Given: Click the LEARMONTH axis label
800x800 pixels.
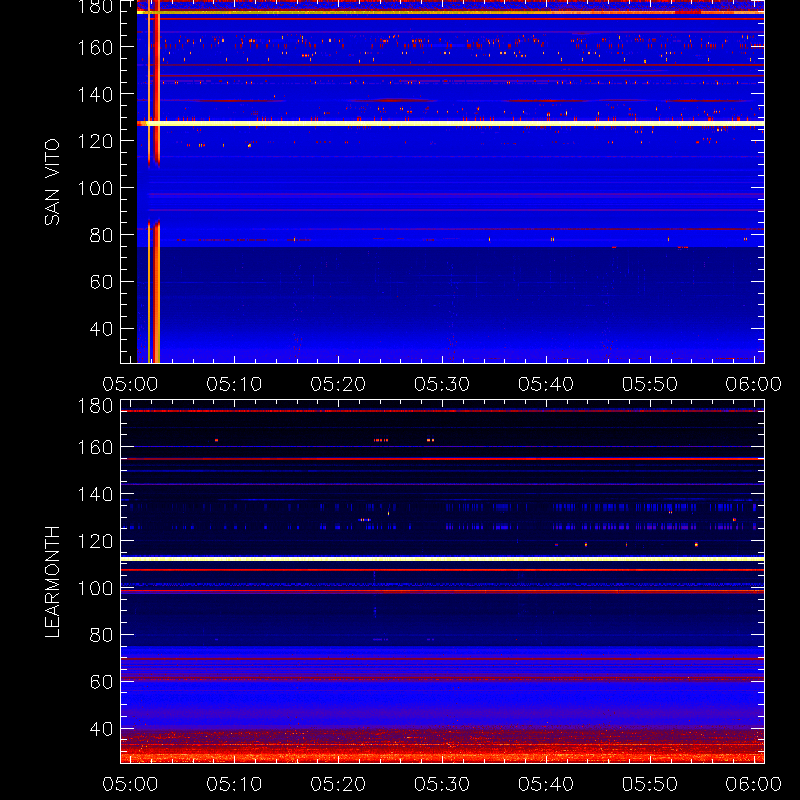Looking at the screenshot, I should tap(53, 582).
